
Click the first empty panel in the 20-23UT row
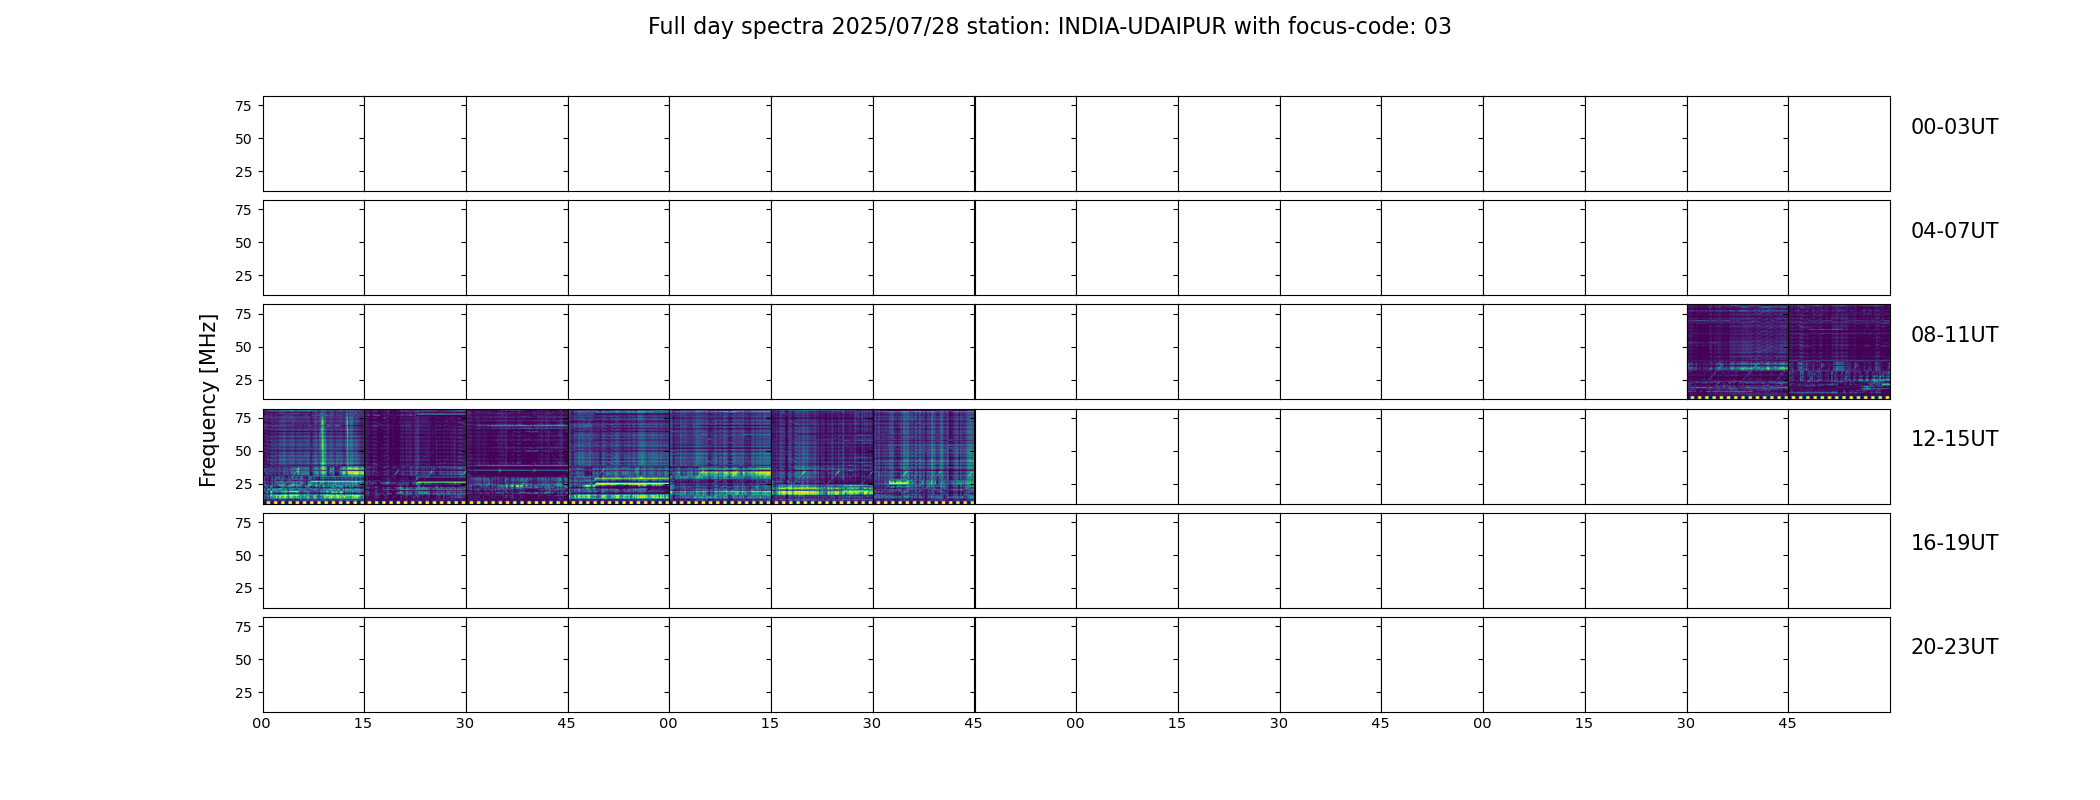point(314,664)
